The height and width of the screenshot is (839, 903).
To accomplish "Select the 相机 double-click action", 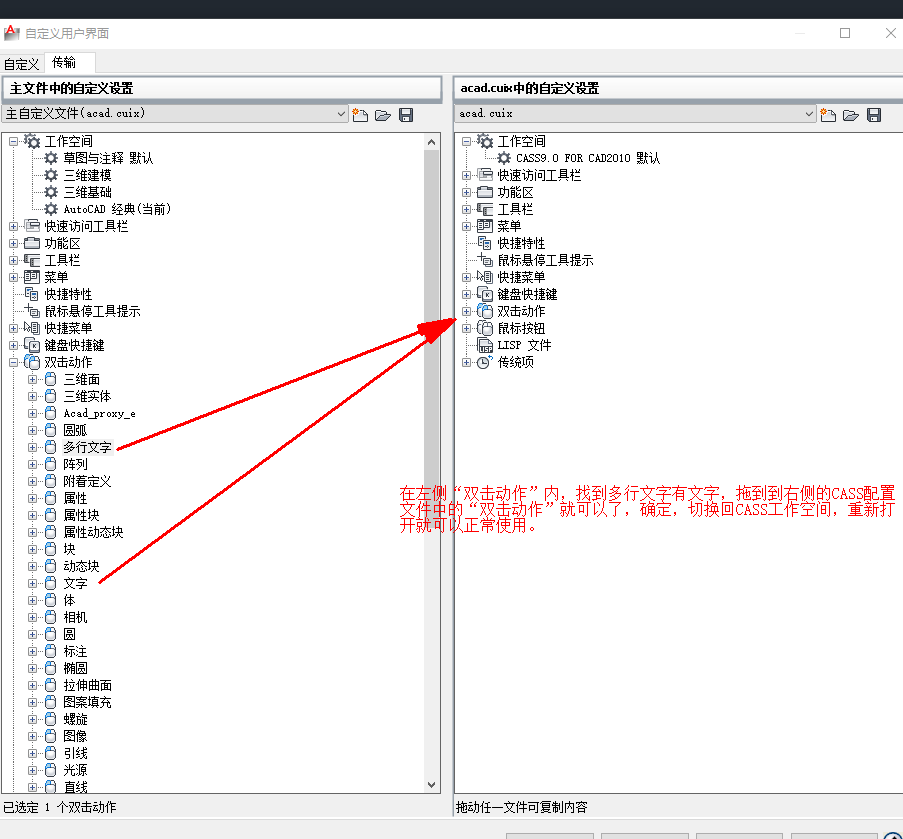I will [x=75, y=617].
